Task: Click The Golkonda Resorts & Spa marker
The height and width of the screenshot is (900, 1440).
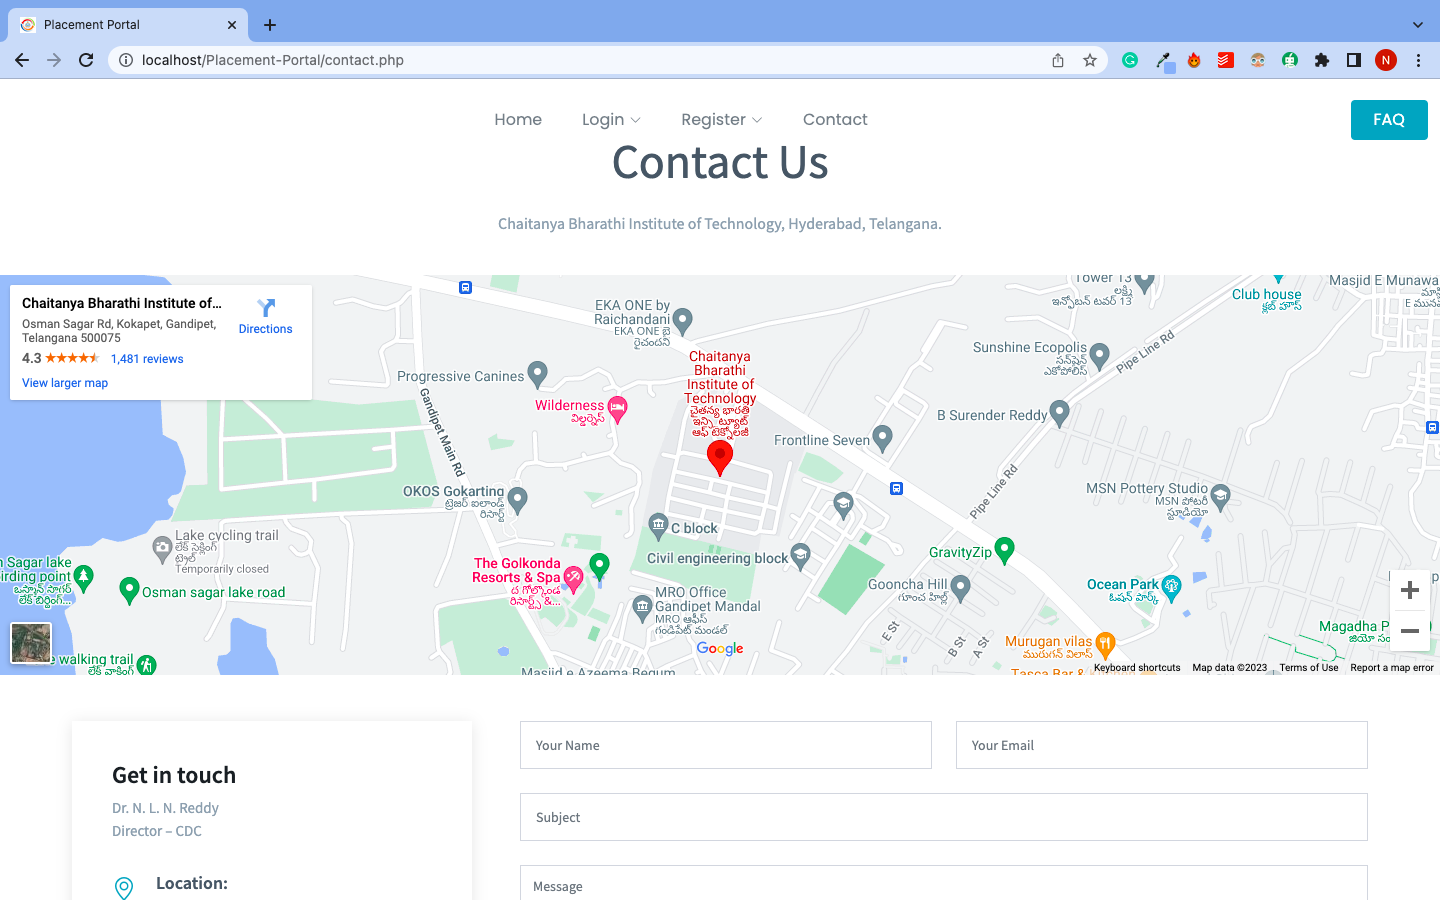Action: (573, 579)
